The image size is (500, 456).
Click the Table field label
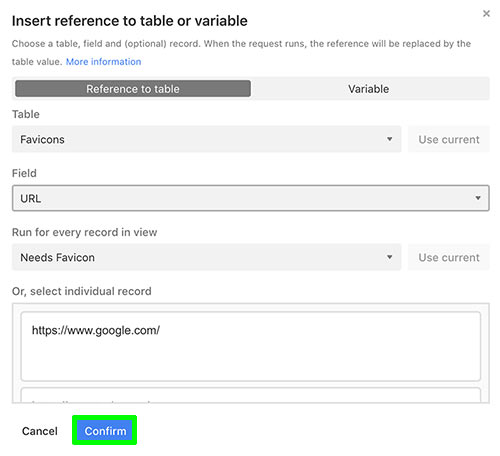(x=26, y=114)
